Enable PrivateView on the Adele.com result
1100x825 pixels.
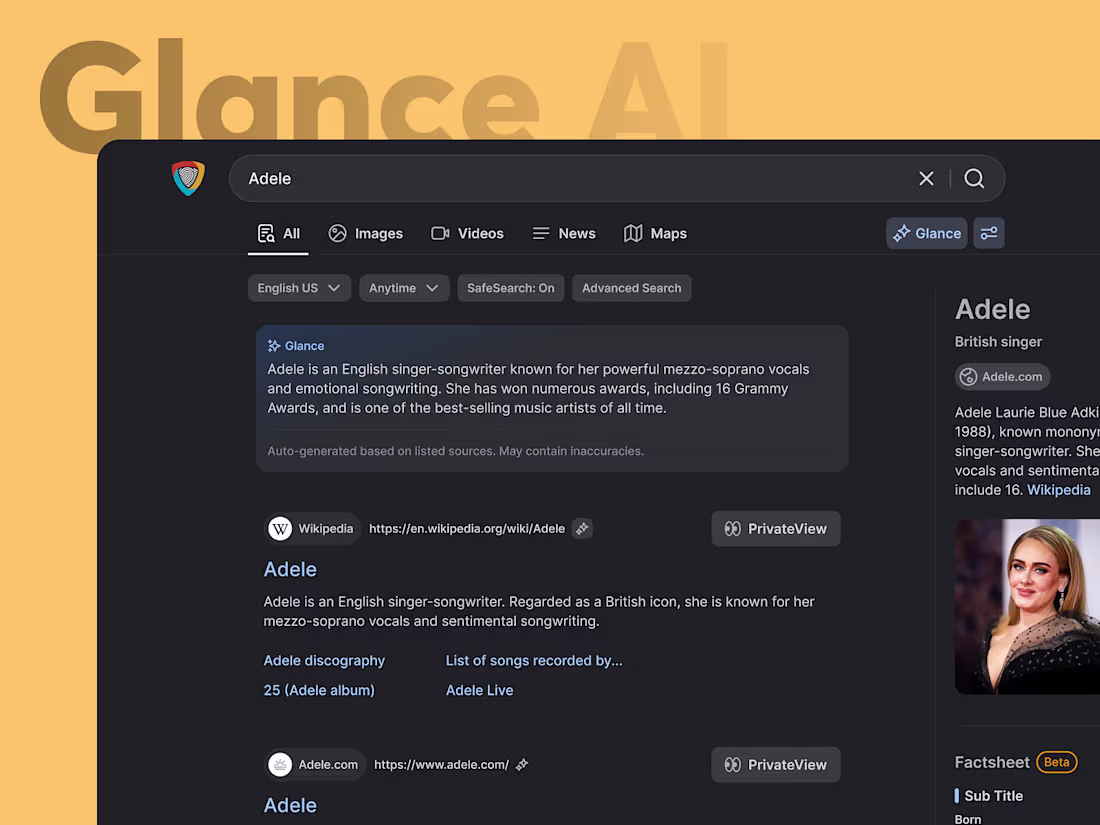pyautogui.click(x=775, y=764)
